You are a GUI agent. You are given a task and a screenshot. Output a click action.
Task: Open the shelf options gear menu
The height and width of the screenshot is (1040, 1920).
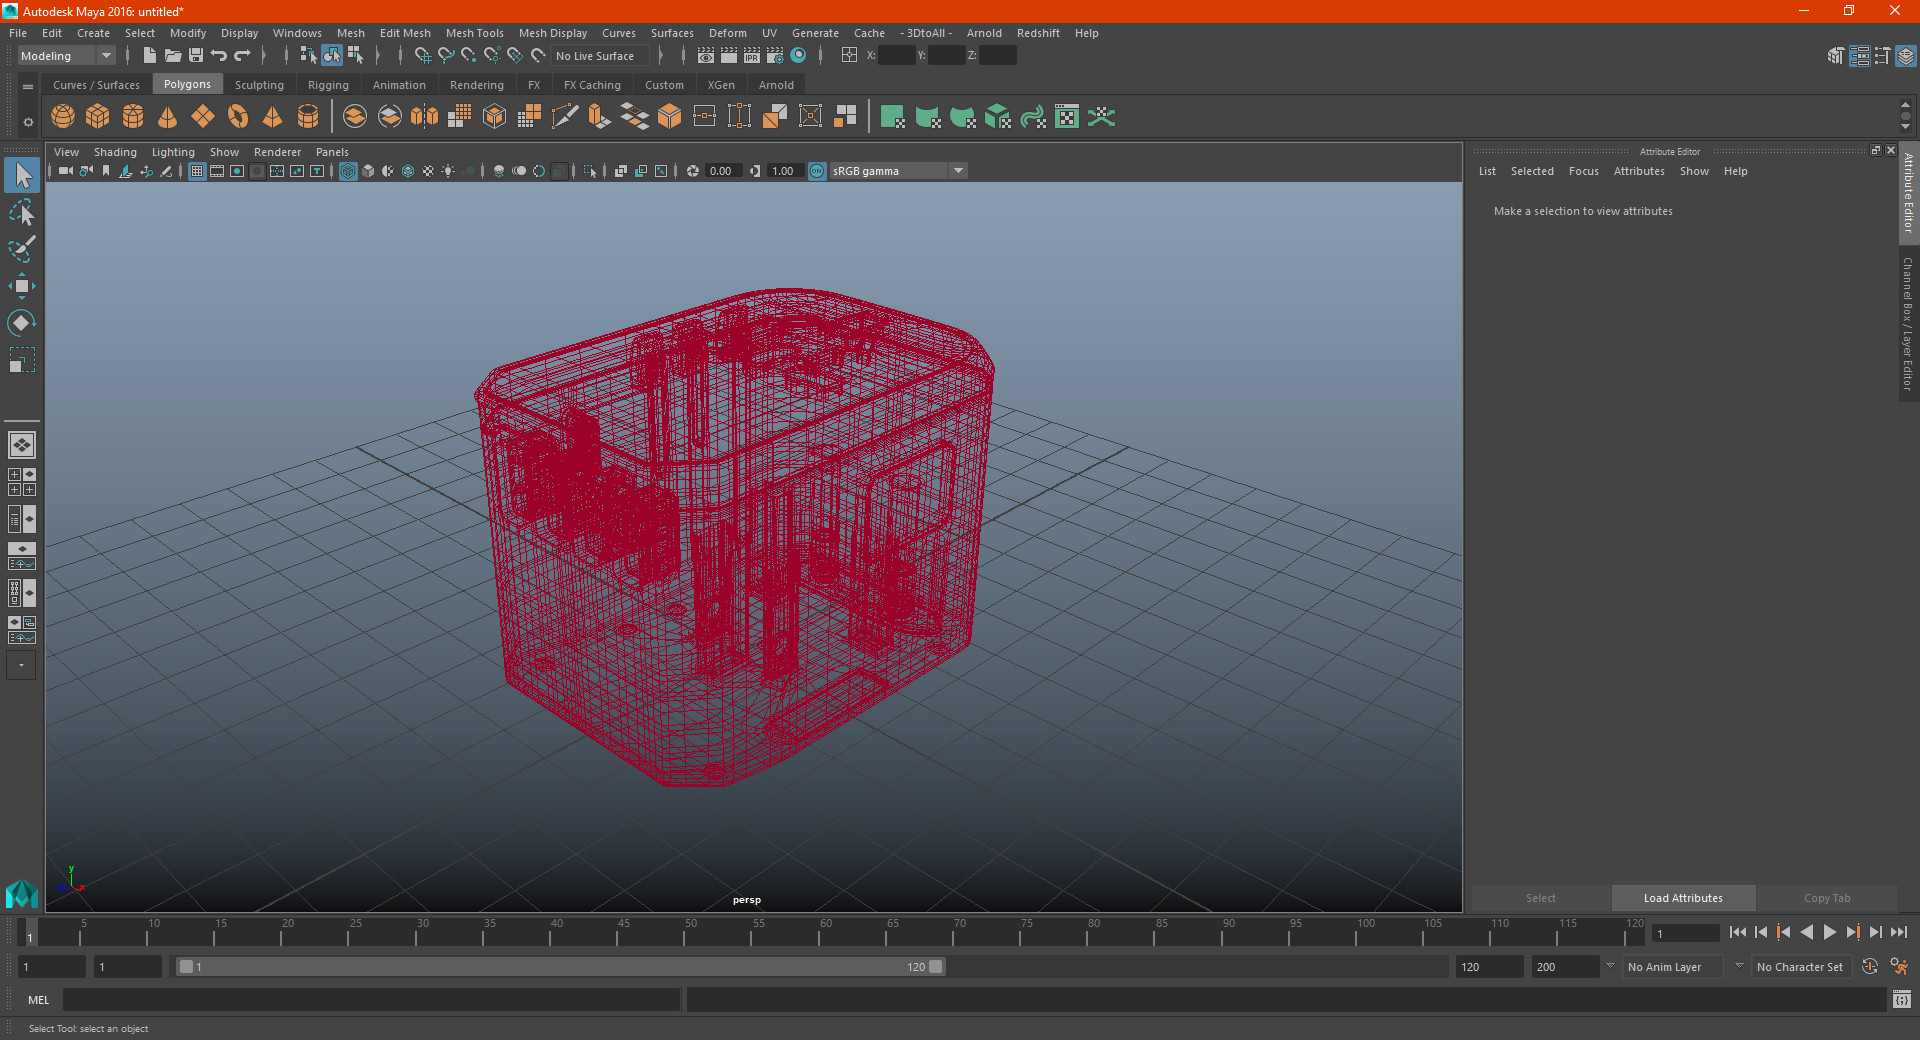point(28,122)
